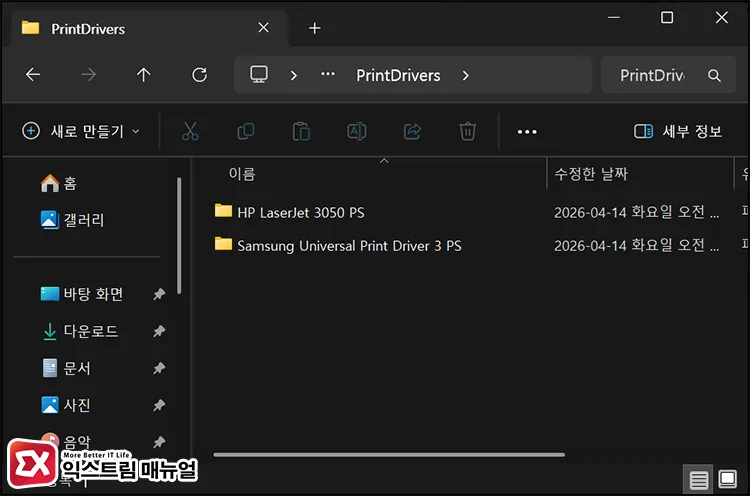Image resolution: width=750 pixels, height=496 pixels.
Task: Expand chevron after PrintDrivers breadcrumb
Action: [x=466, y=76]
